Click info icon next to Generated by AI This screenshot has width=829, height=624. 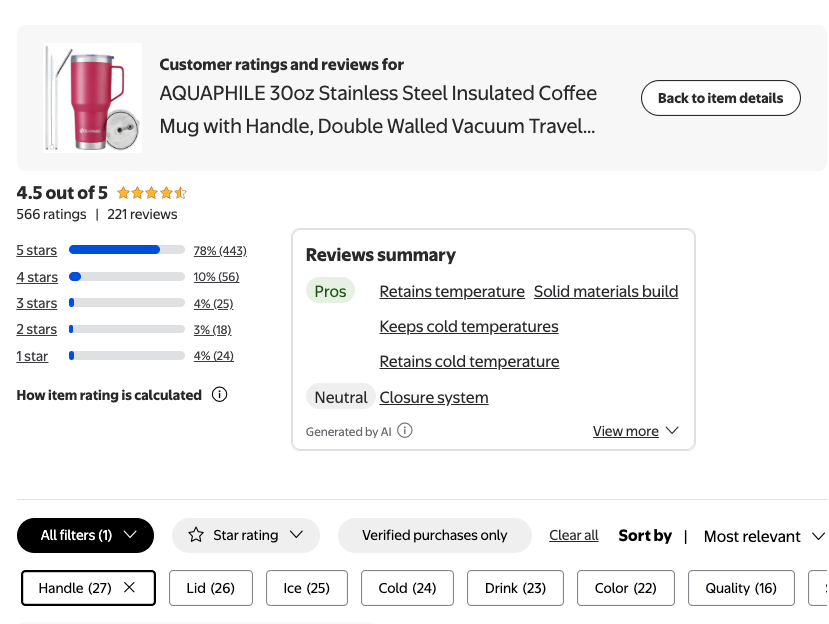pyautogui.click(x=405, y=431)
